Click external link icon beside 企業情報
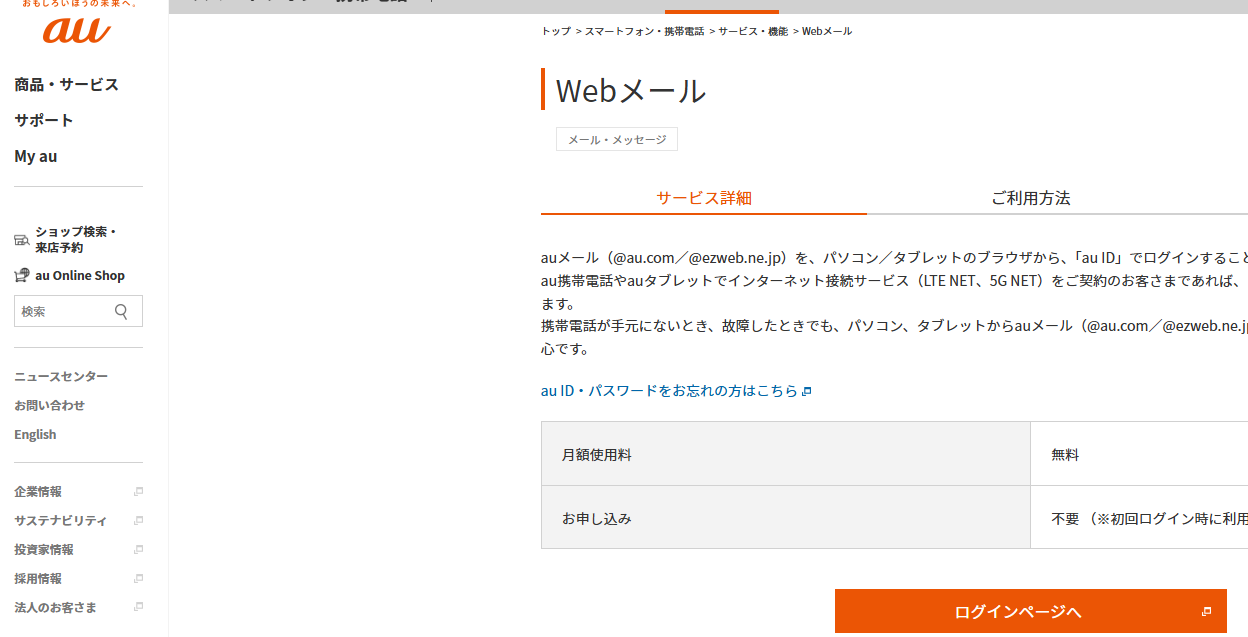 (x=138, y=492)
